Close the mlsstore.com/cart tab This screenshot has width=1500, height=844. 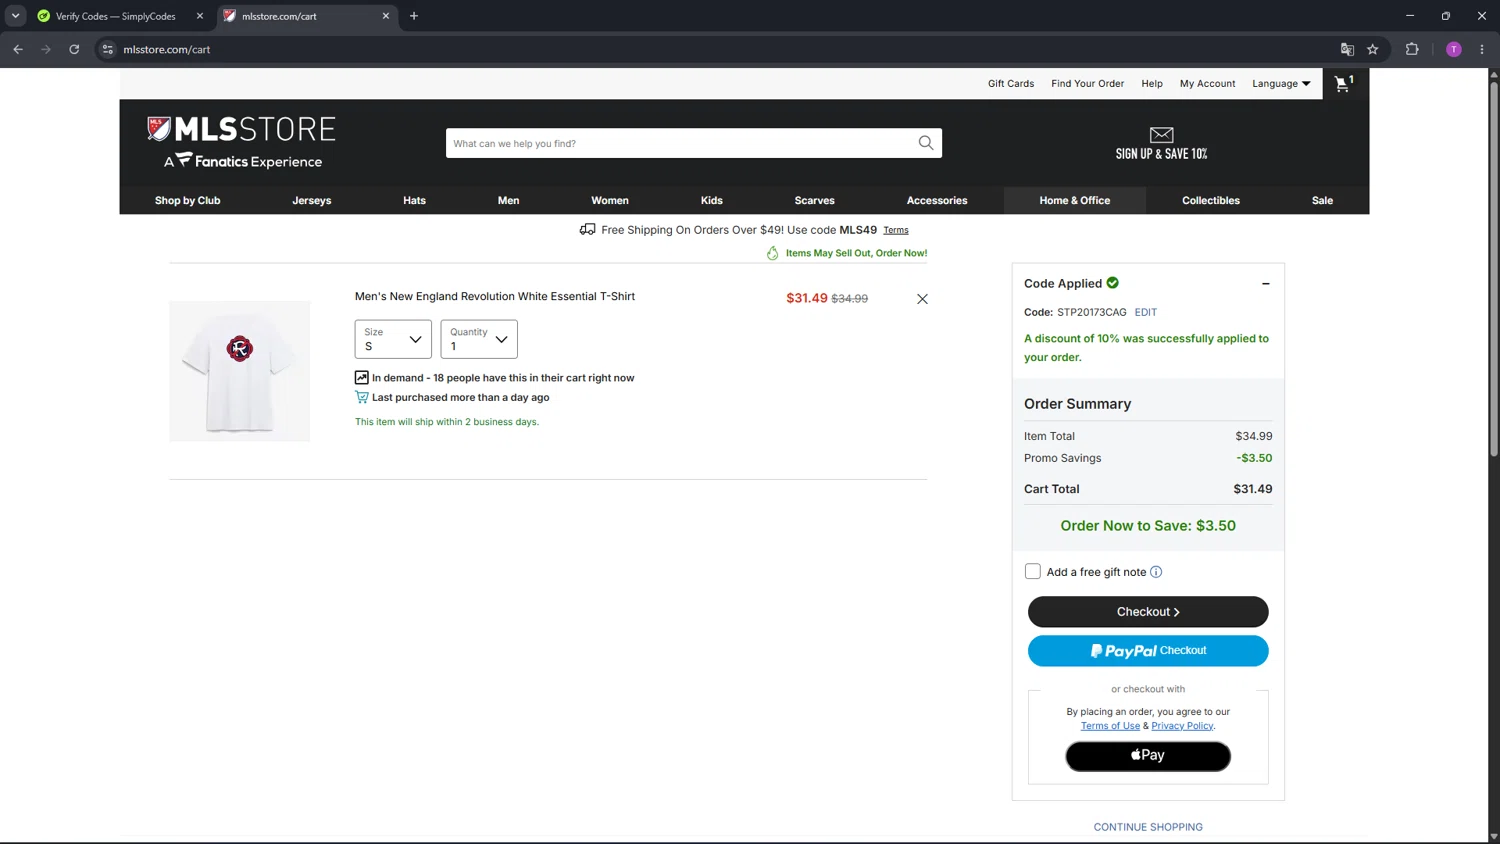pos(386,16)
